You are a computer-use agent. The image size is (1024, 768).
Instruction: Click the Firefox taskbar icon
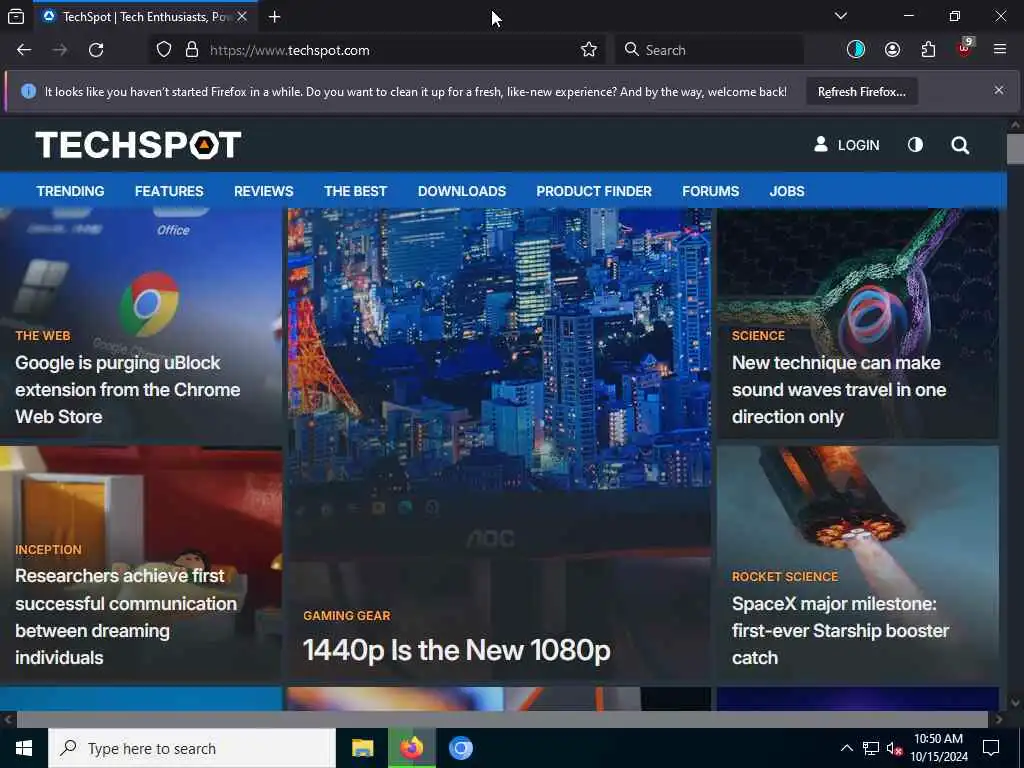coord(411,748)
